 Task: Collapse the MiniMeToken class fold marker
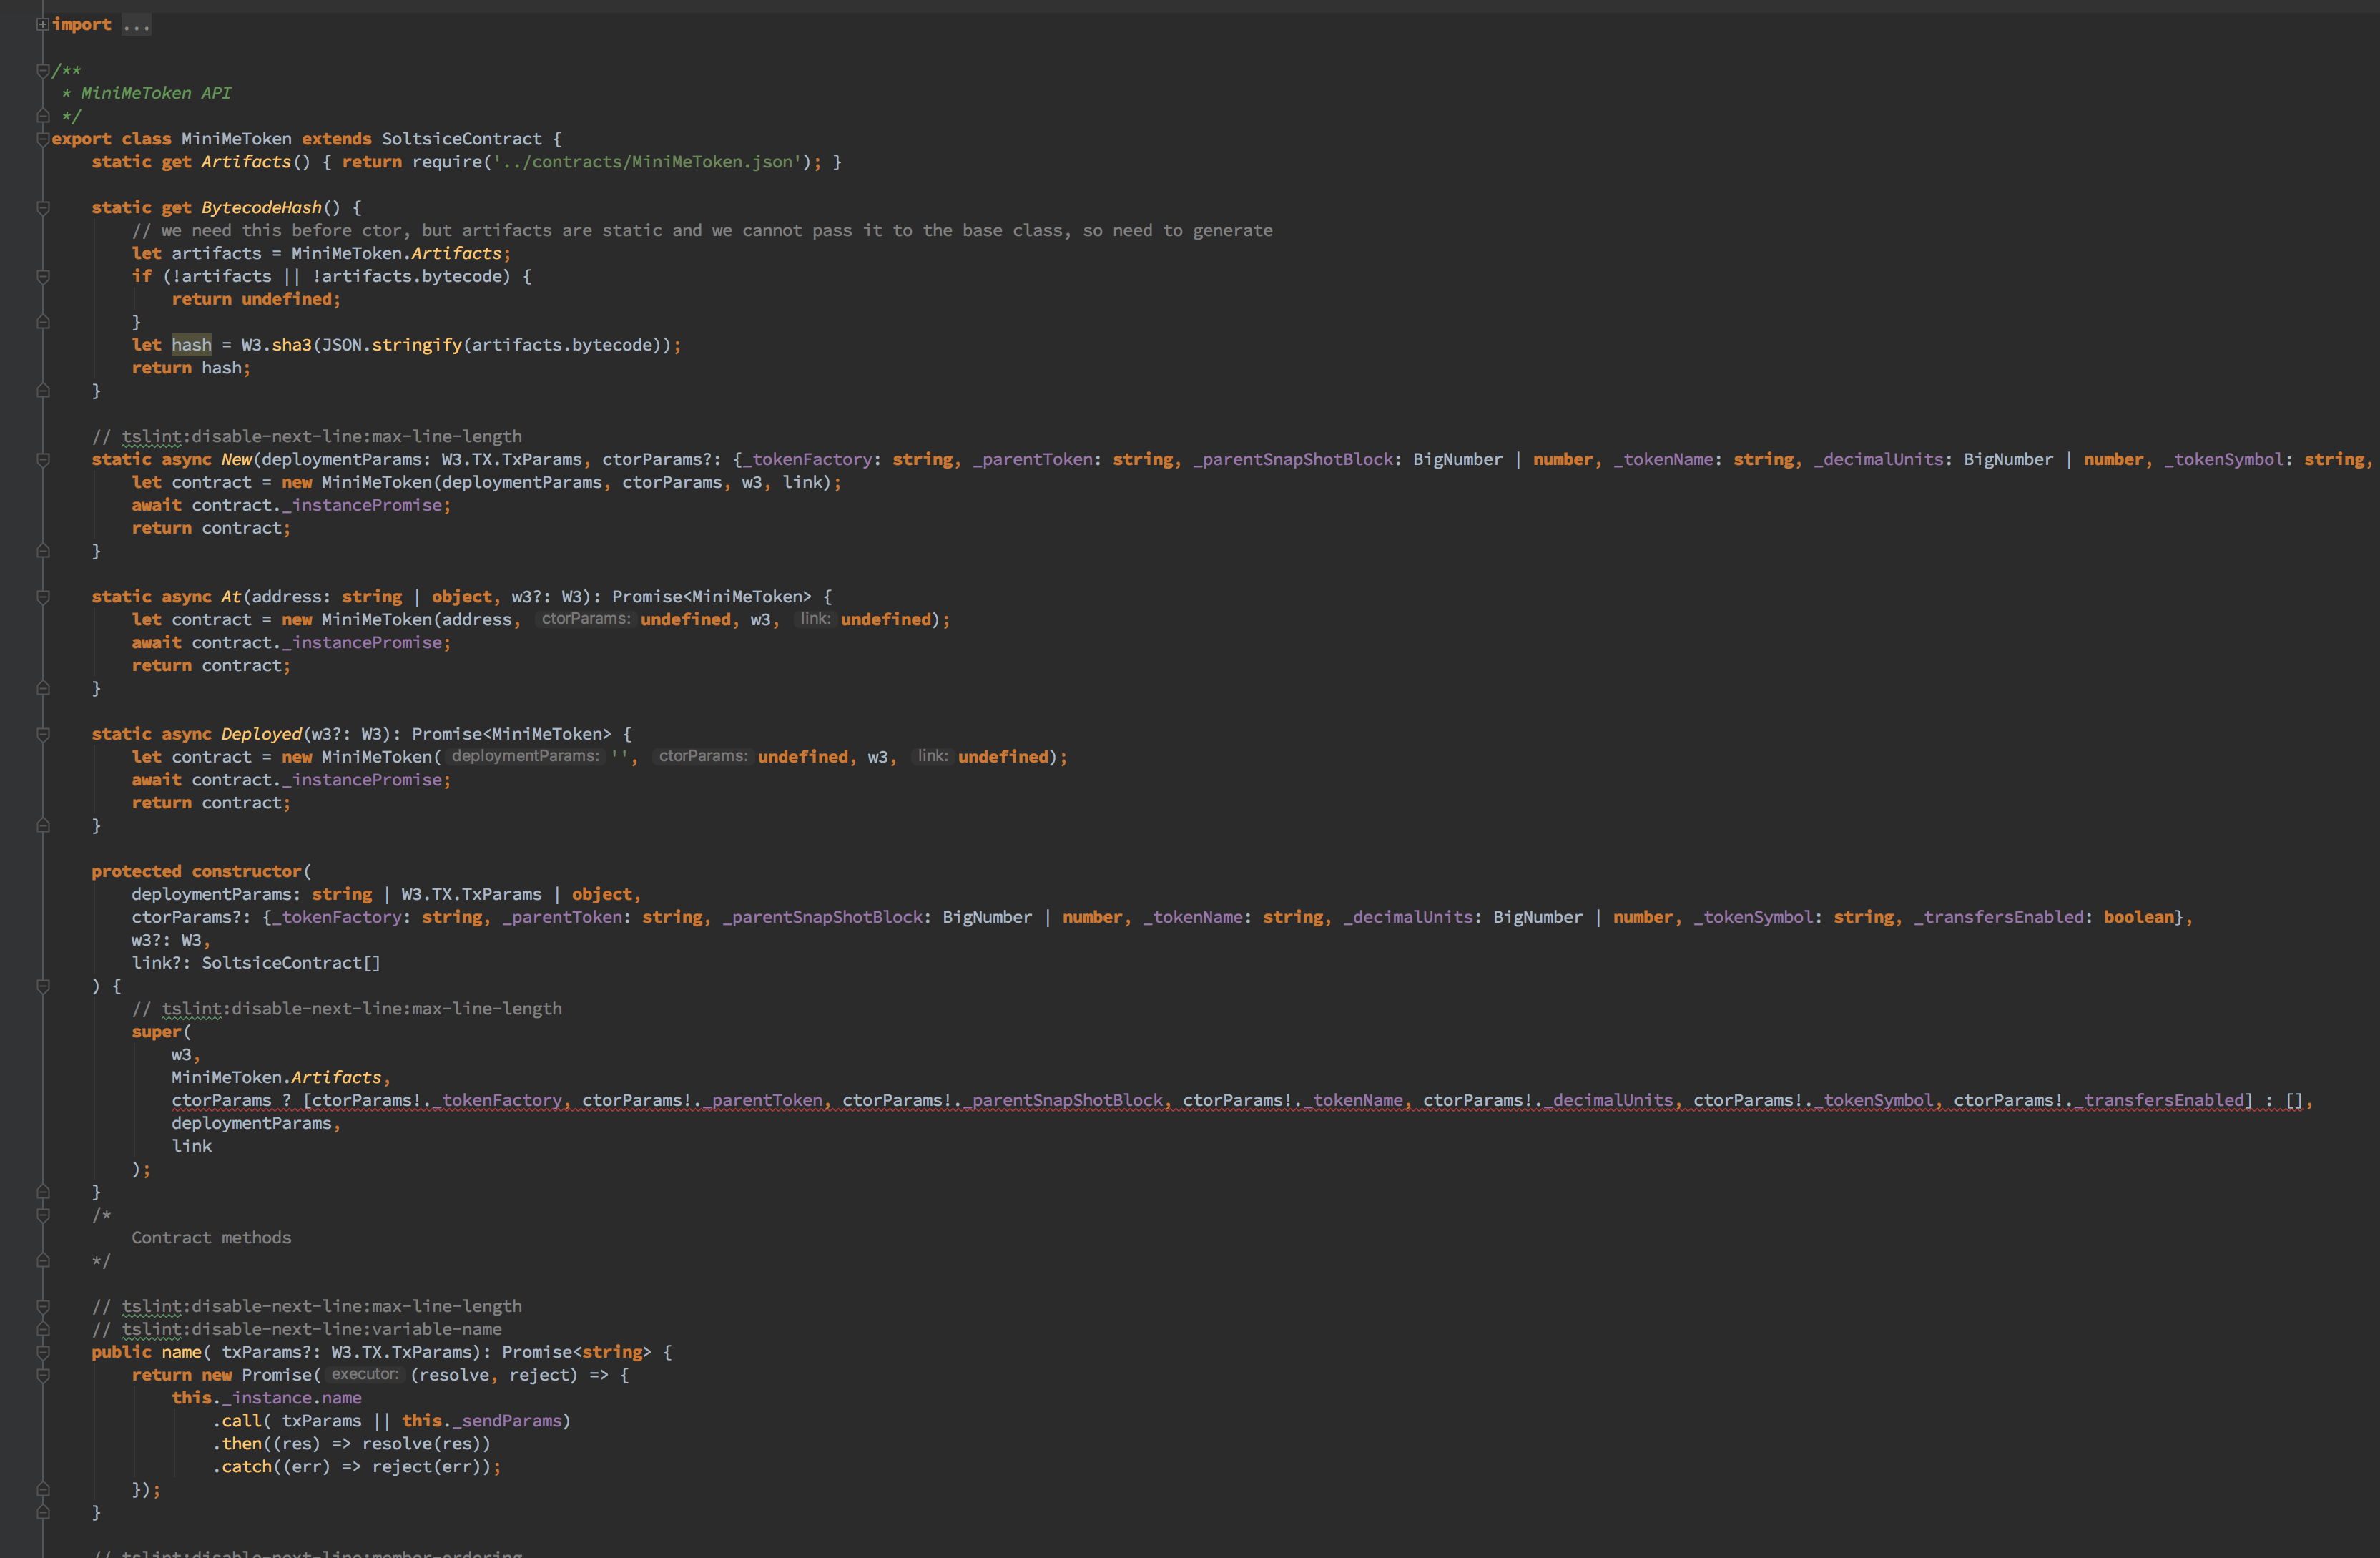pos(42,139)
